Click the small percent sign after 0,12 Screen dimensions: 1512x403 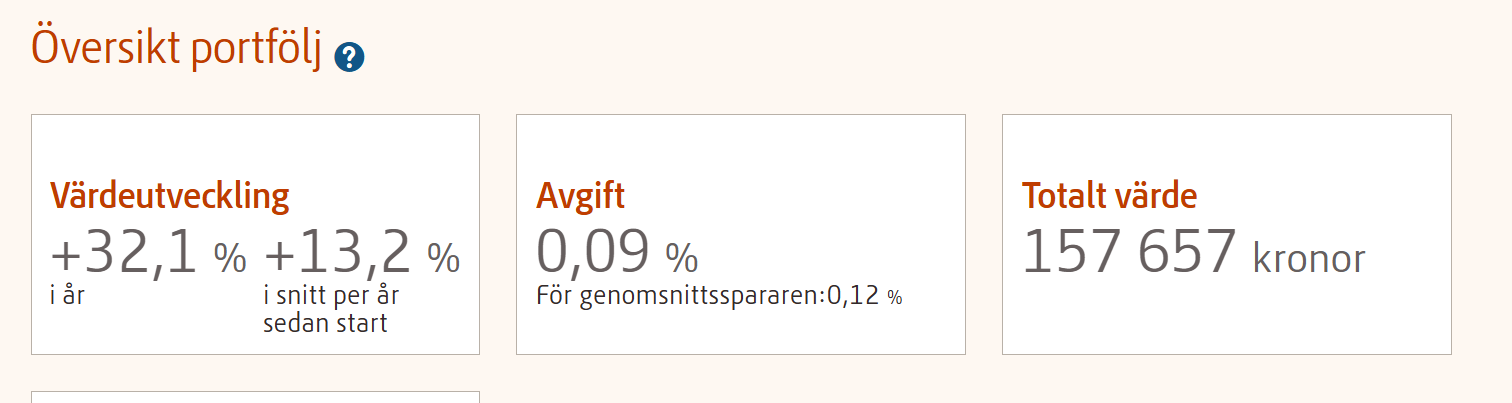[x=894, y=298]
